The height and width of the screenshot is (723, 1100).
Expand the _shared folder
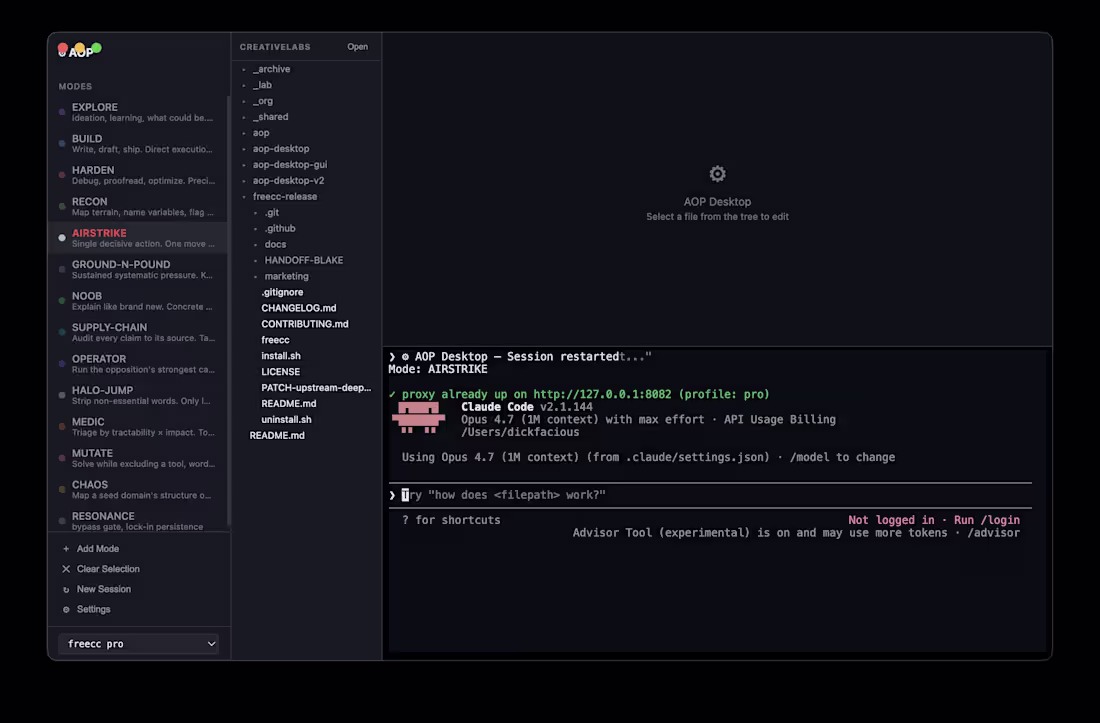tap(307, 117)
